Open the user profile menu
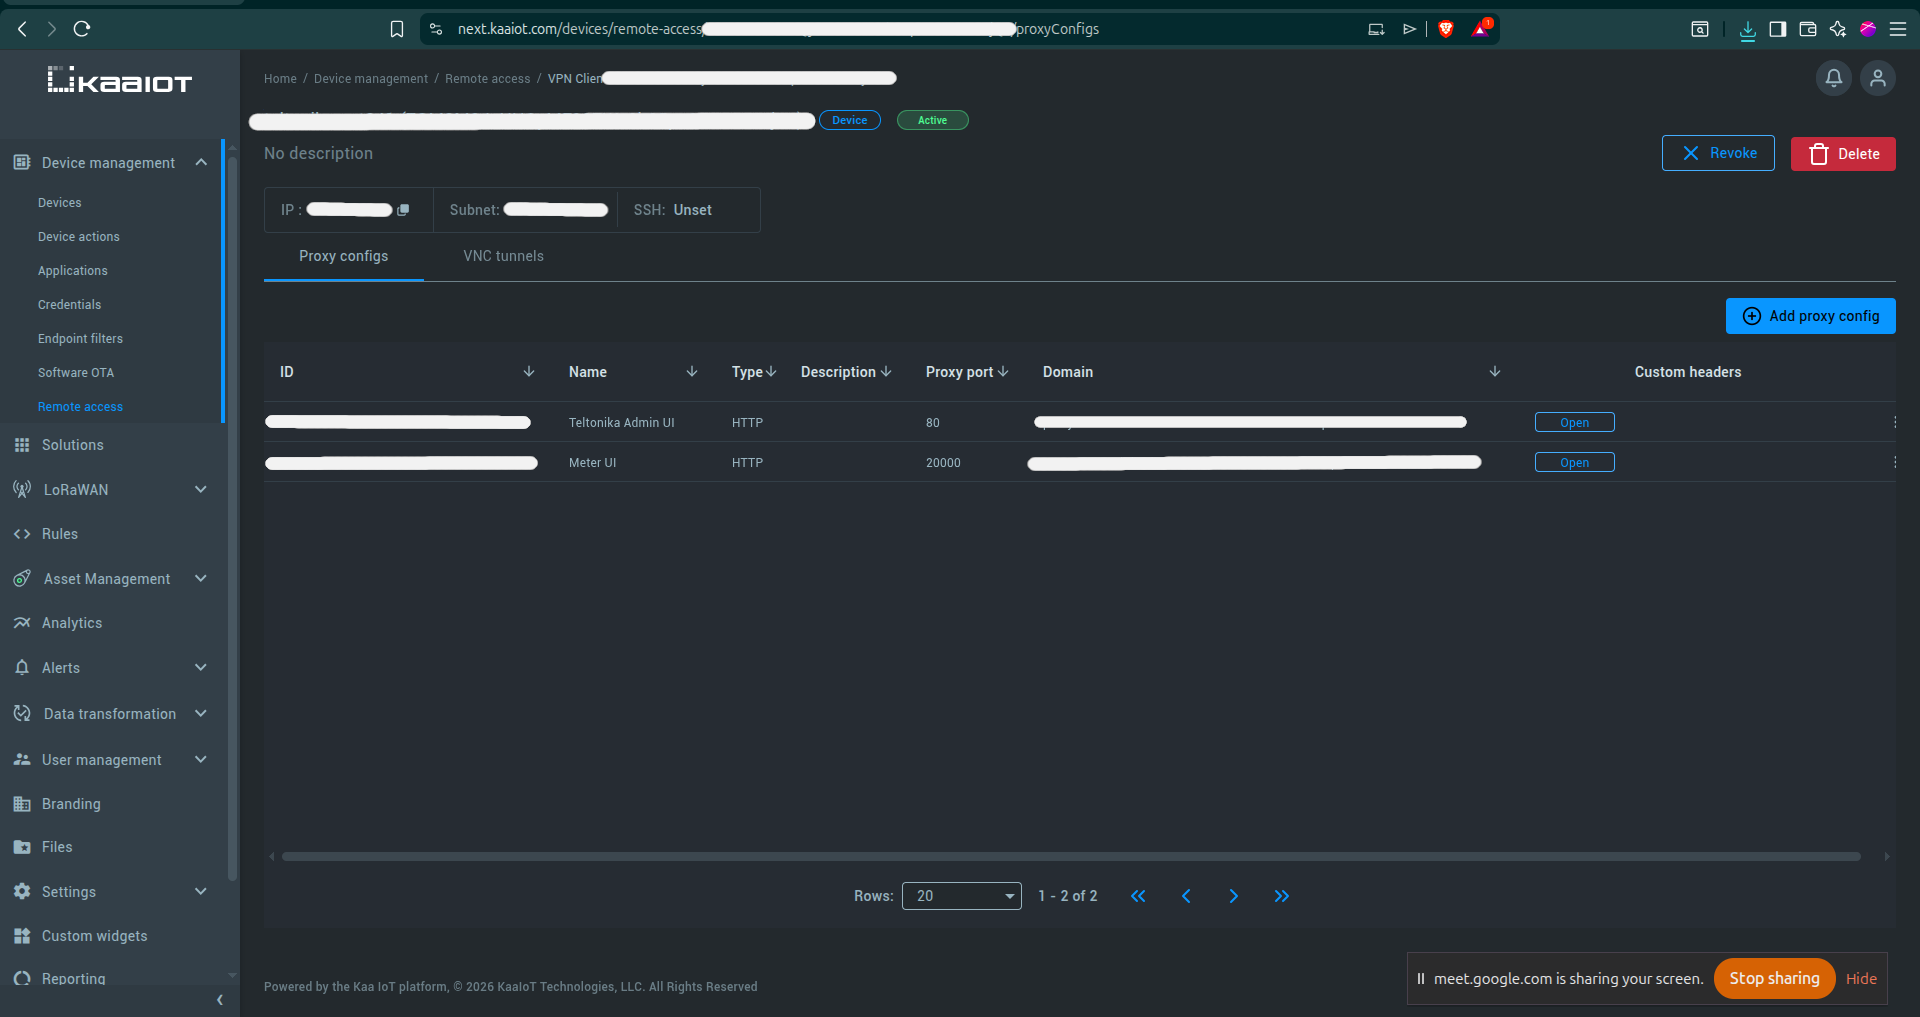The height and width of the screenshot is (1017, 1920). (1878, 78)
